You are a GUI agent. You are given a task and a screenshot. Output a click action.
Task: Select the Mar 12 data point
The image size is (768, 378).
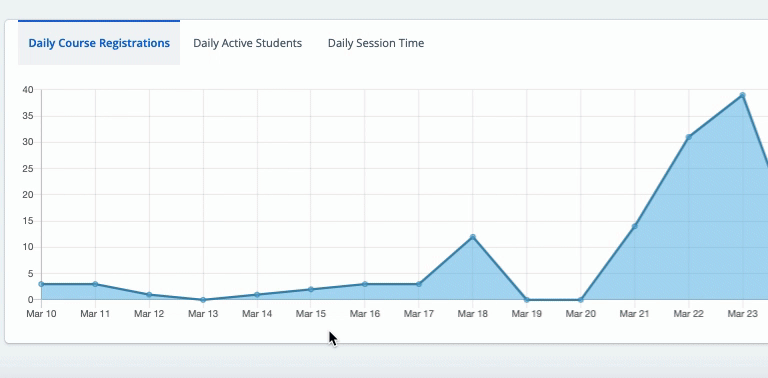click(149, 294)
